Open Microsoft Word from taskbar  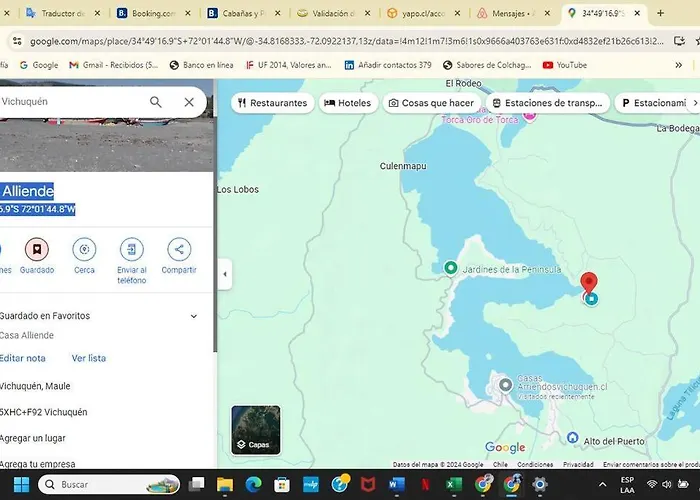point(396,484)
